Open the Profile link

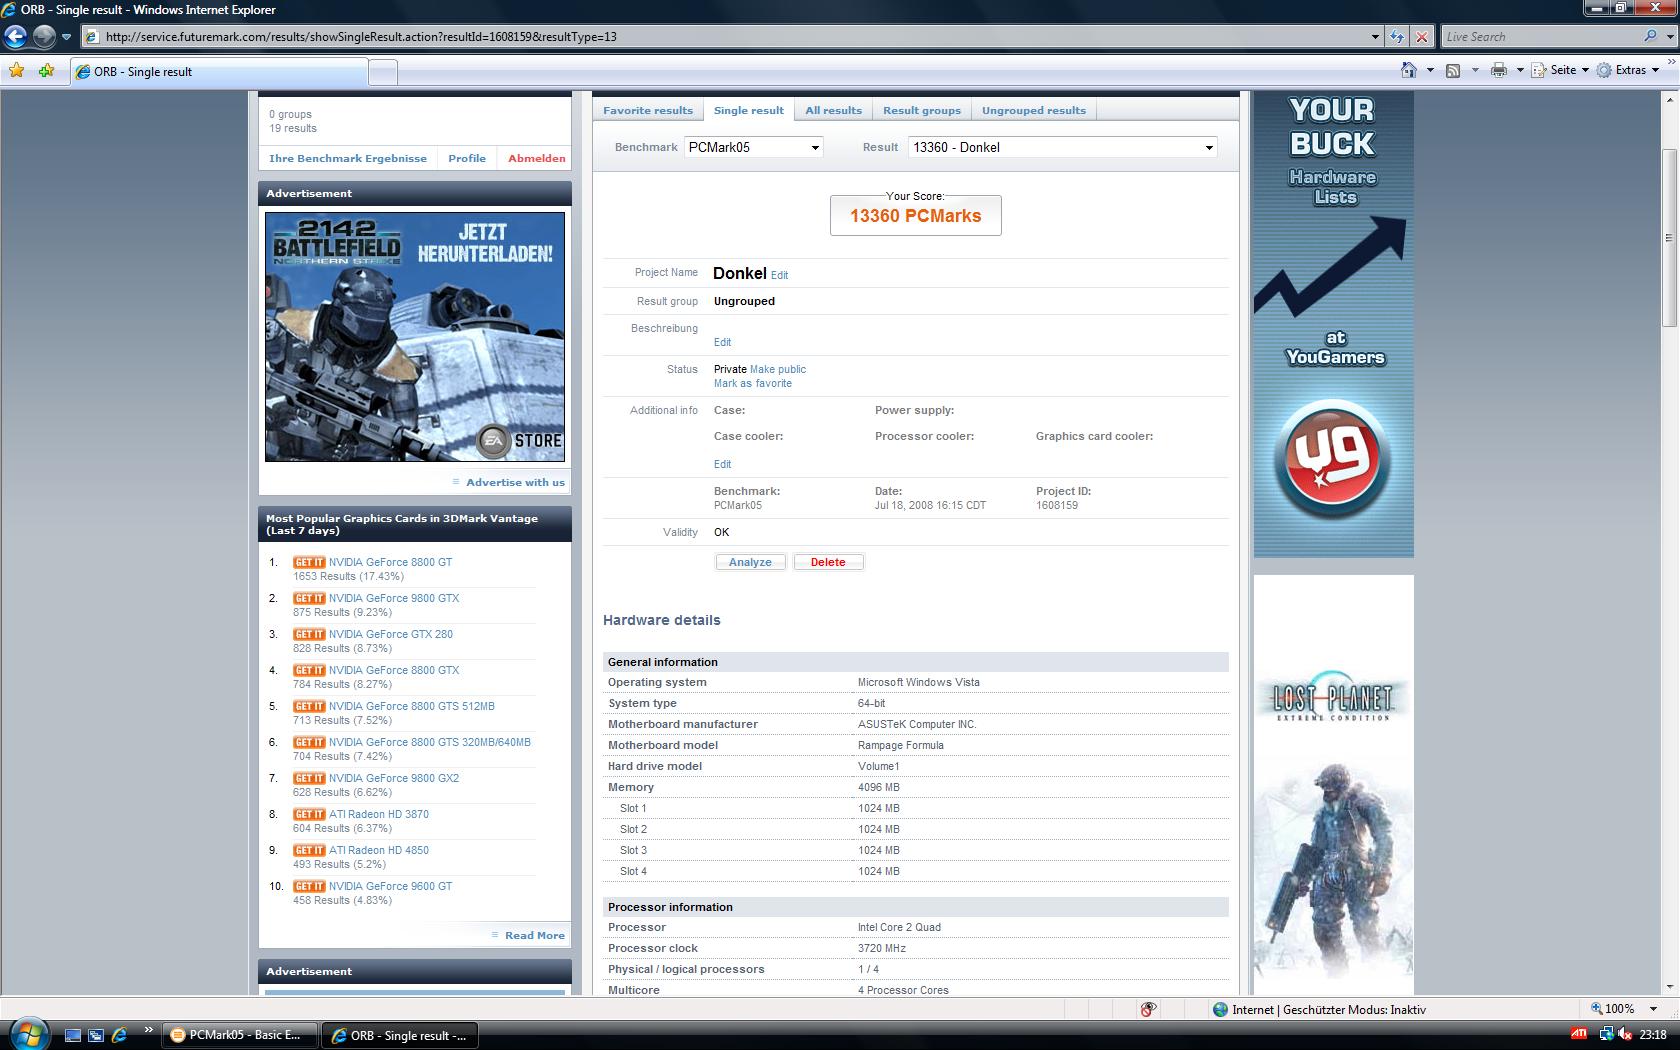[467, 158]
